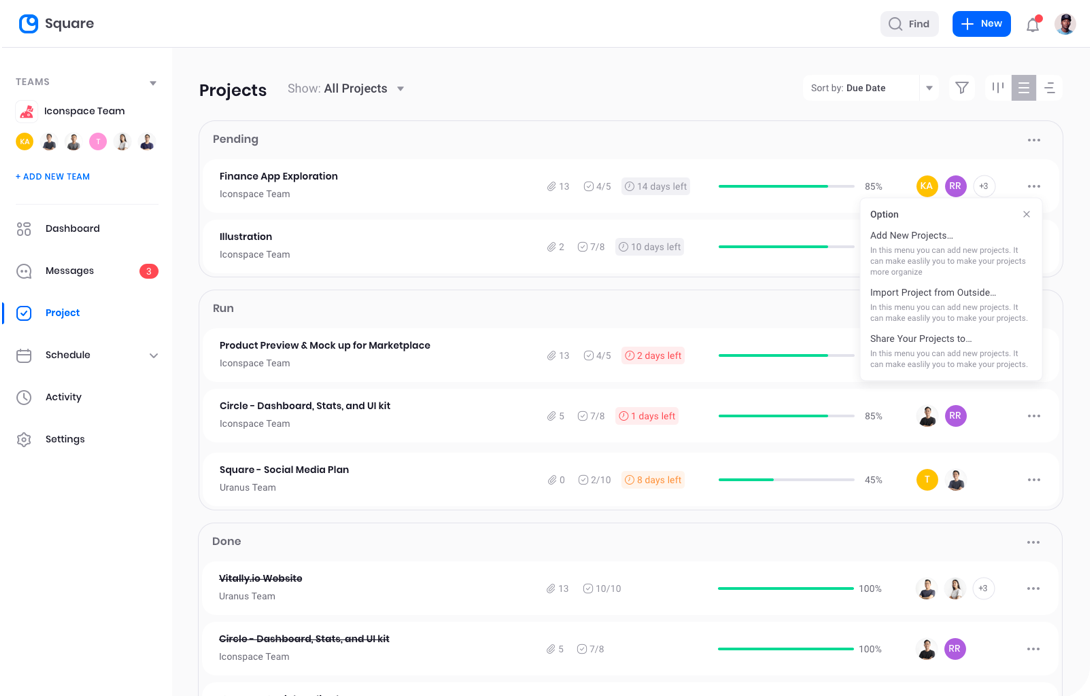Click the blue New button
Image resolution: width=1090 pixels, height=698 pixels.
coord(980,24)
